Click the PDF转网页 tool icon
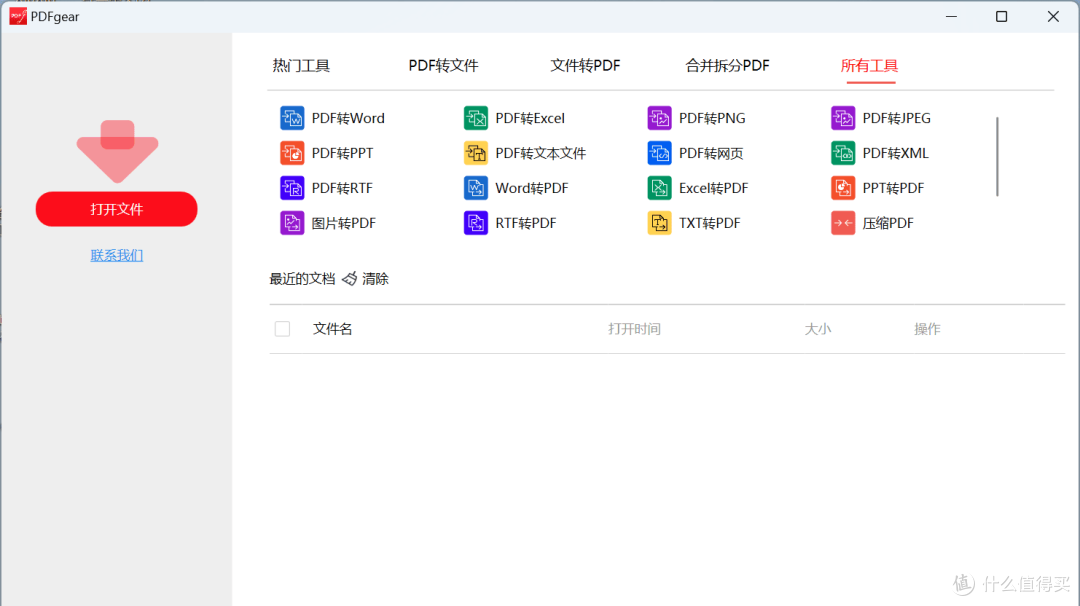The image size is (1080, 606). [x=659, y=153]
